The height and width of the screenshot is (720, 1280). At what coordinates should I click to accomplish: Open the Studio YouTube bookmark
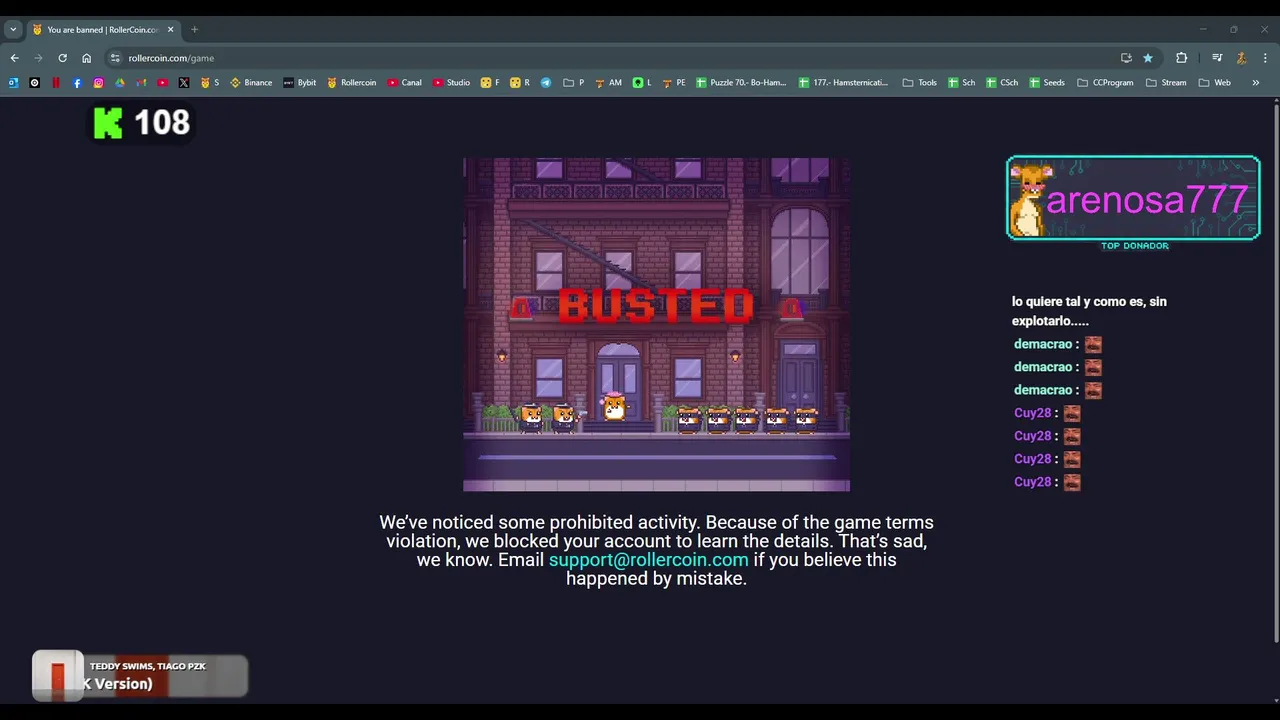pyautogui.click(x=452, y=83)
